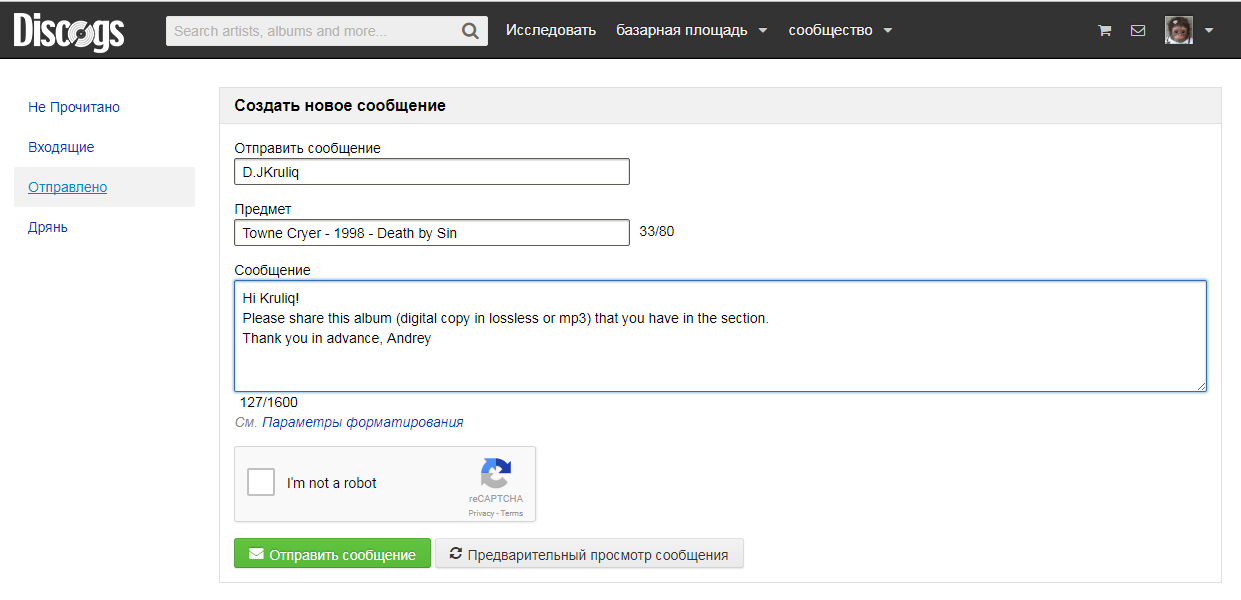Image resolution: width=1241 pixels, height=600 pixels.
Task: Open the shopping cart icon
Action: pyautogui.click(x=1105, y=31)
